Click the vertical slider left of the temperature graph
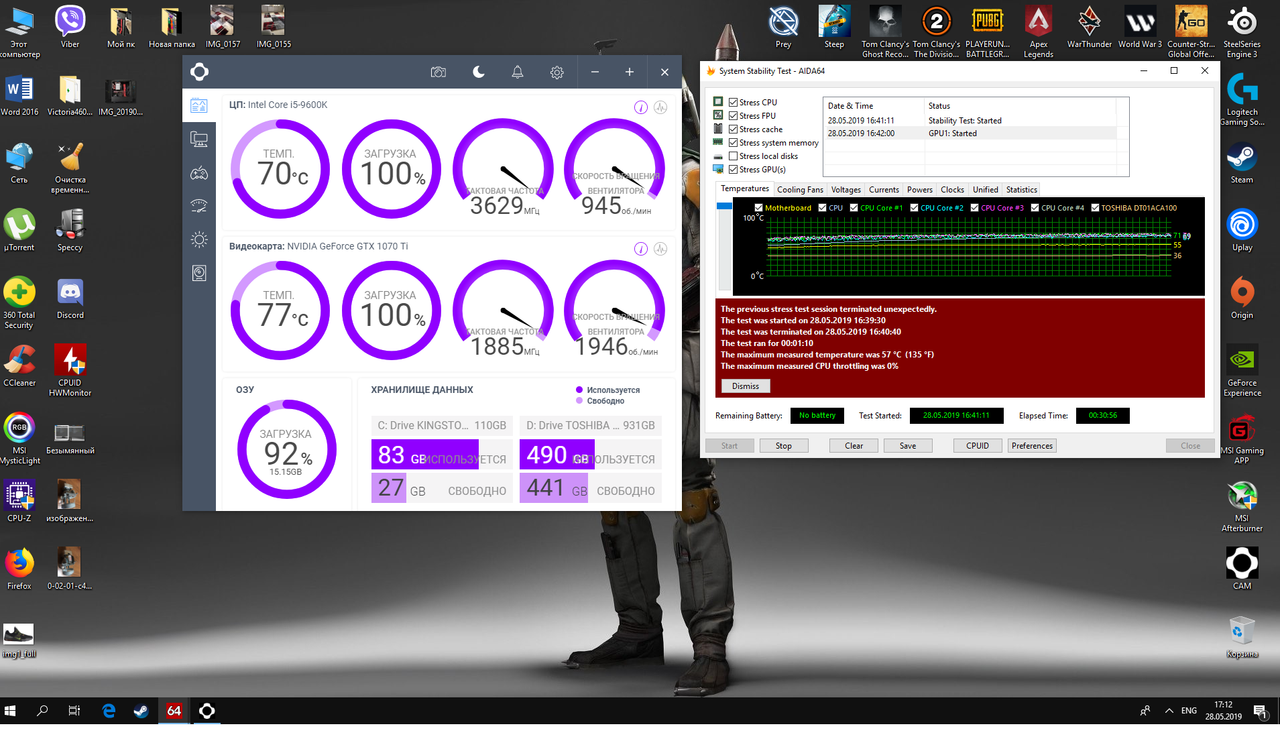Viewport: 1280px width, 739px height. [724, 247]
